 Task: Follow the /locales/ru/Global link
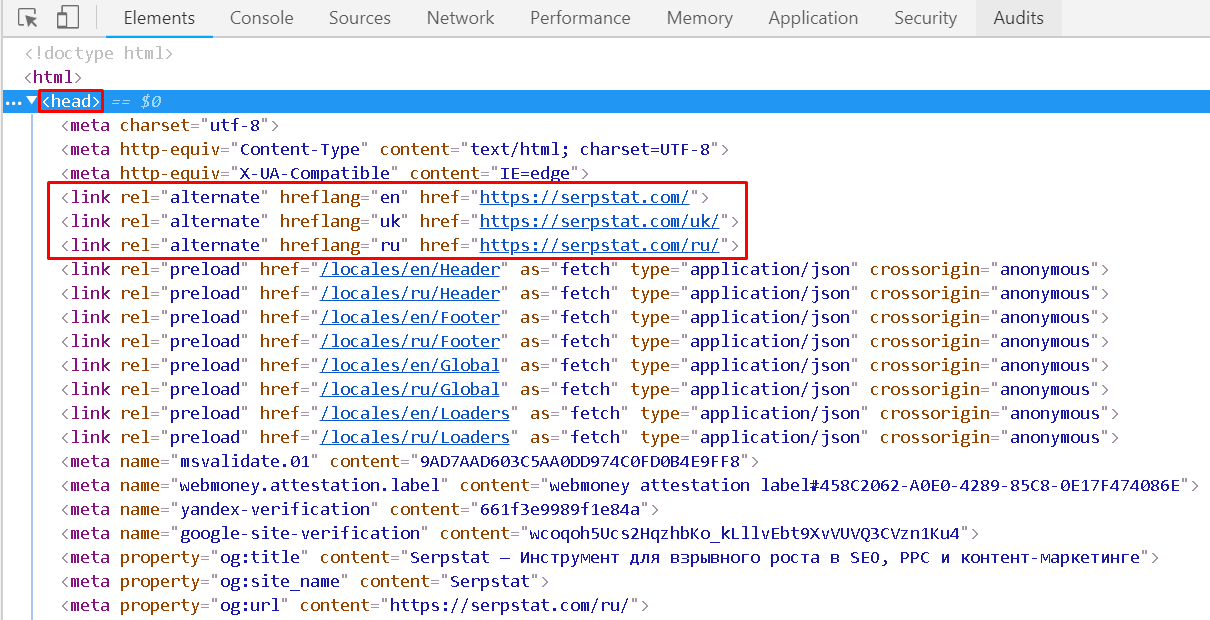coord(410,389)
